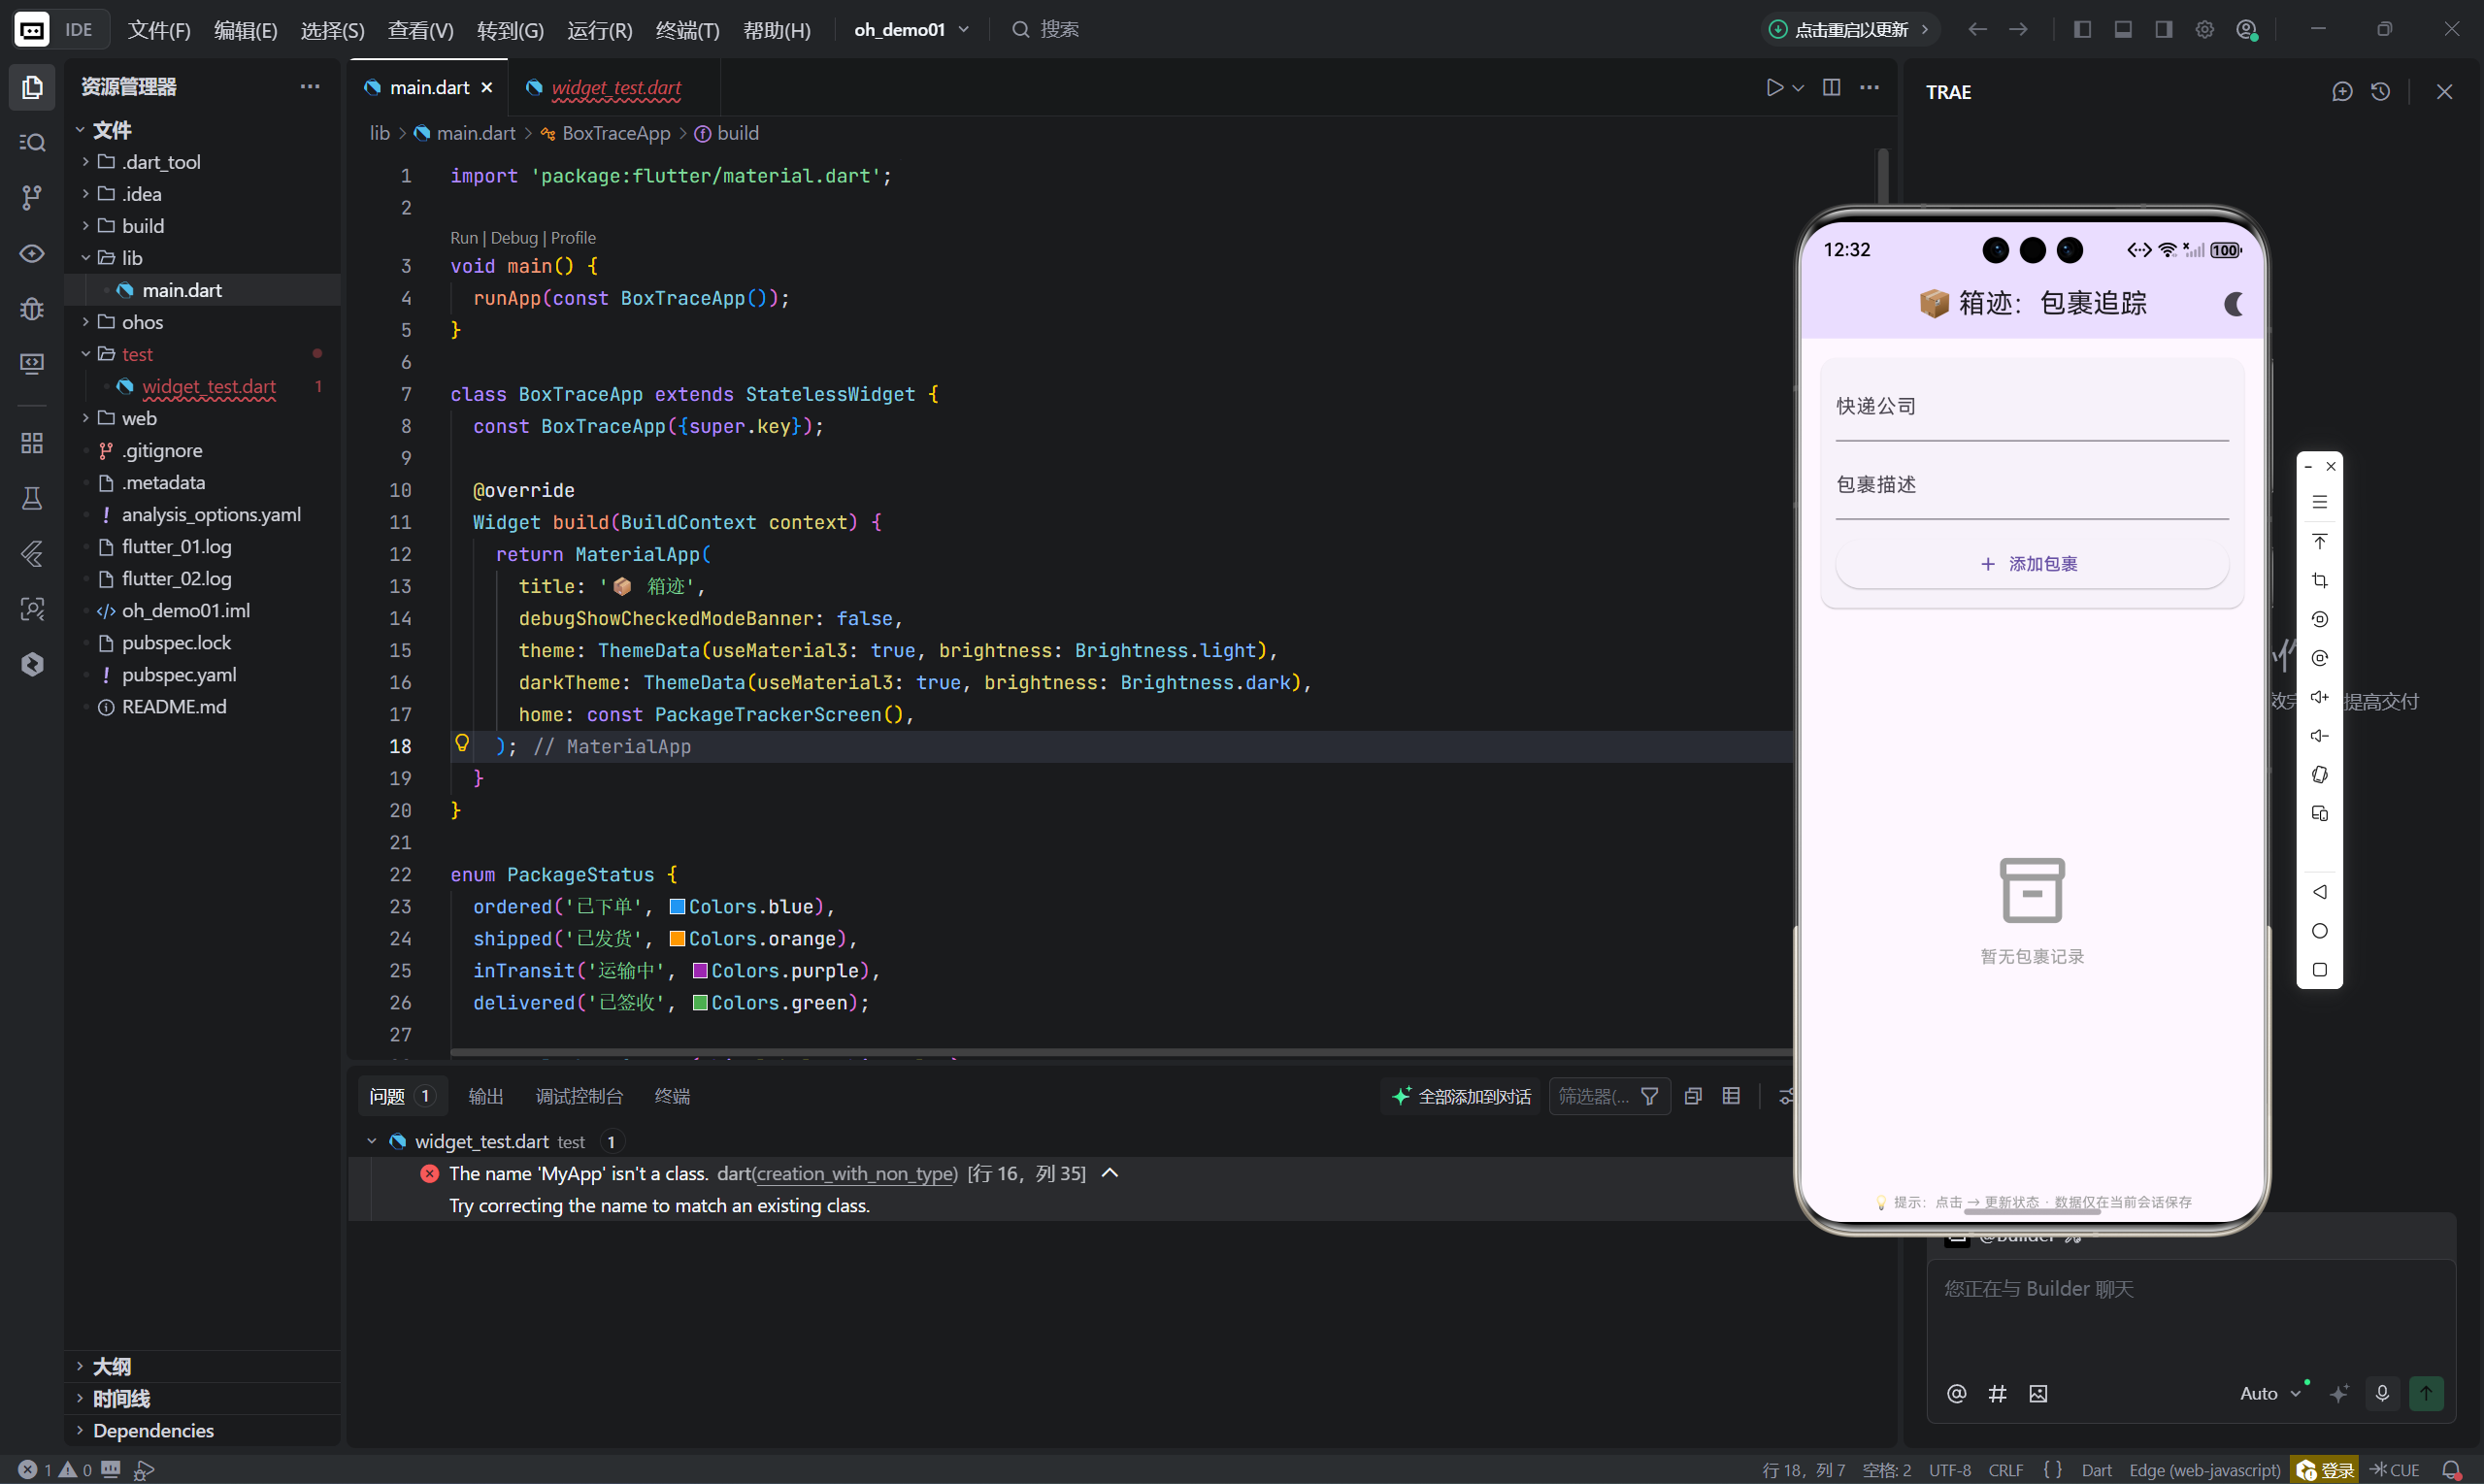This screenshot has width=2484, height=1484.
Task: Toggle the bottom panel layout icon
Action: [x=2123, y=29]
